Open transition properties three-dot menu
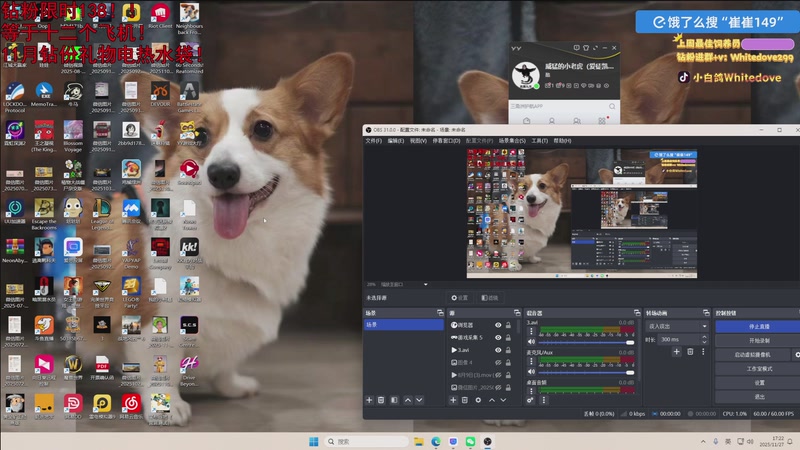 703,352
